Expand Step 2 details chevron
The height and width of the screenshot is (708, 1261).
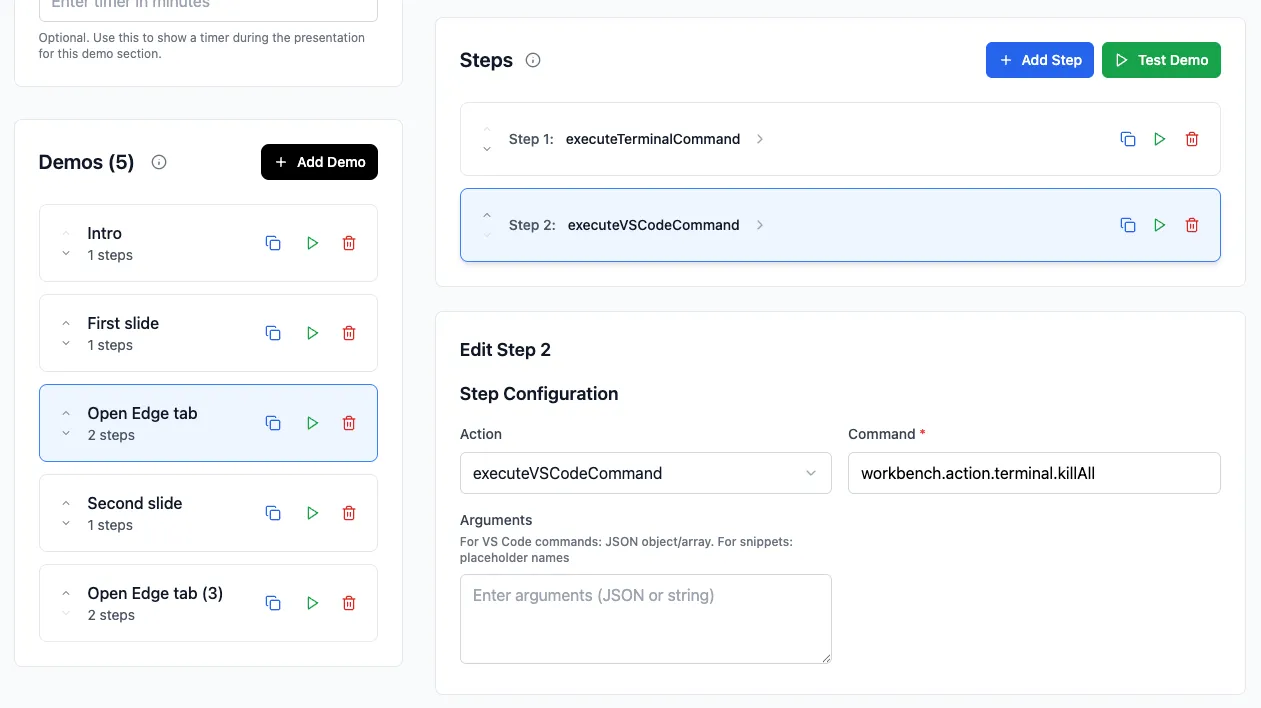(760, 225)
